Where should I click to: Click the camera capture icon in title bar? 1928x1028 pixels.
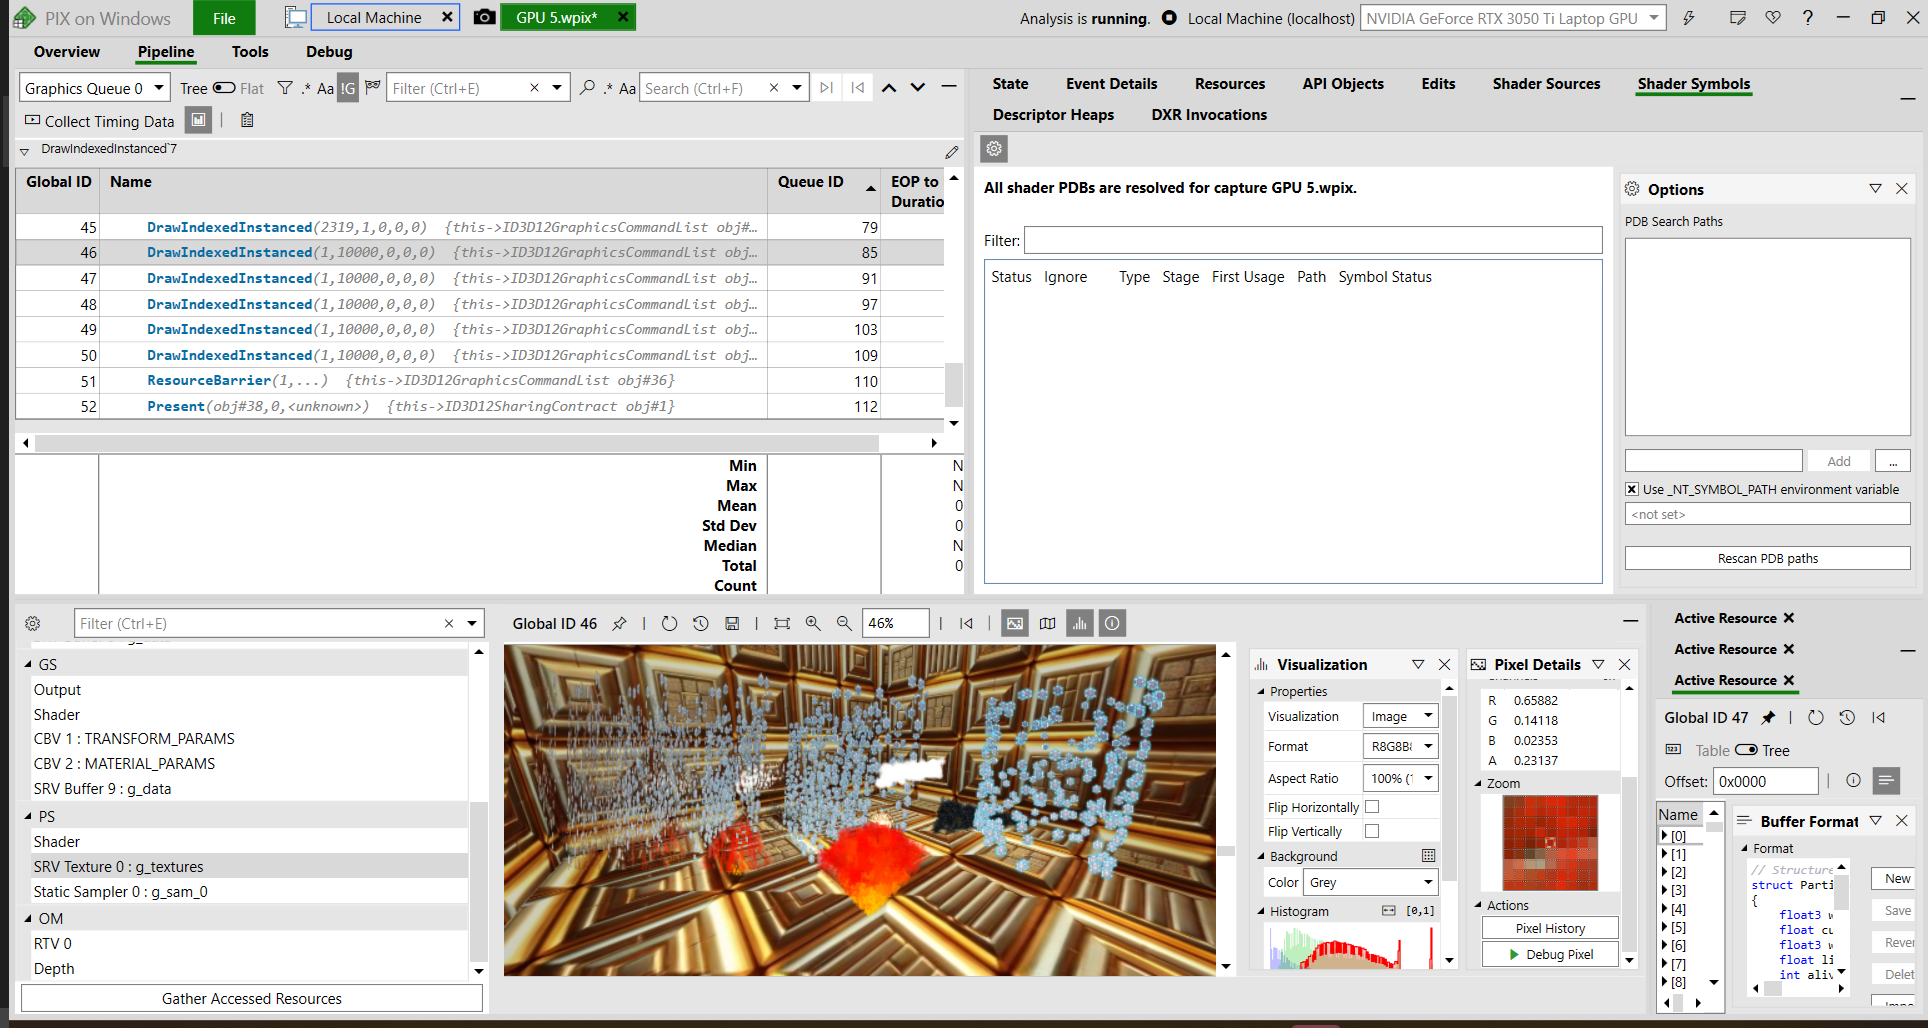(x=484, y=17)
